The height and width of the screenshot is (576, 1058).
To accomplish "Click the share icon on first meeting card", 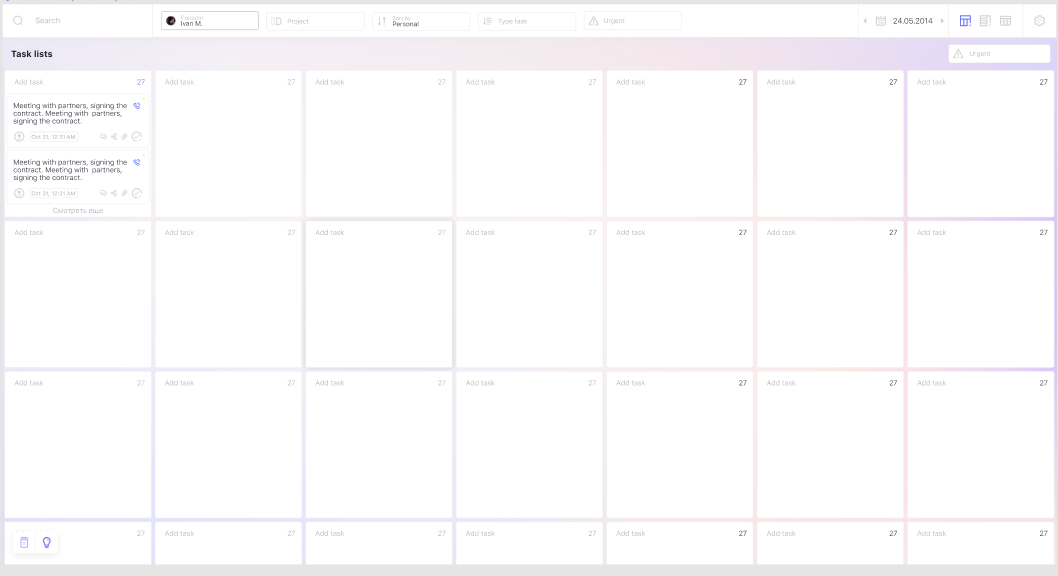I will pyautogui.click(x=114, y=137).
